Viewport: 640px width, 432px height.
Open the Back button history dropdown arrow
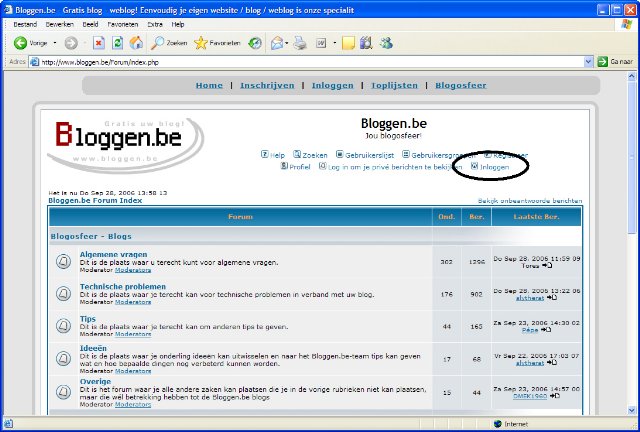click(x=53, y=43)
